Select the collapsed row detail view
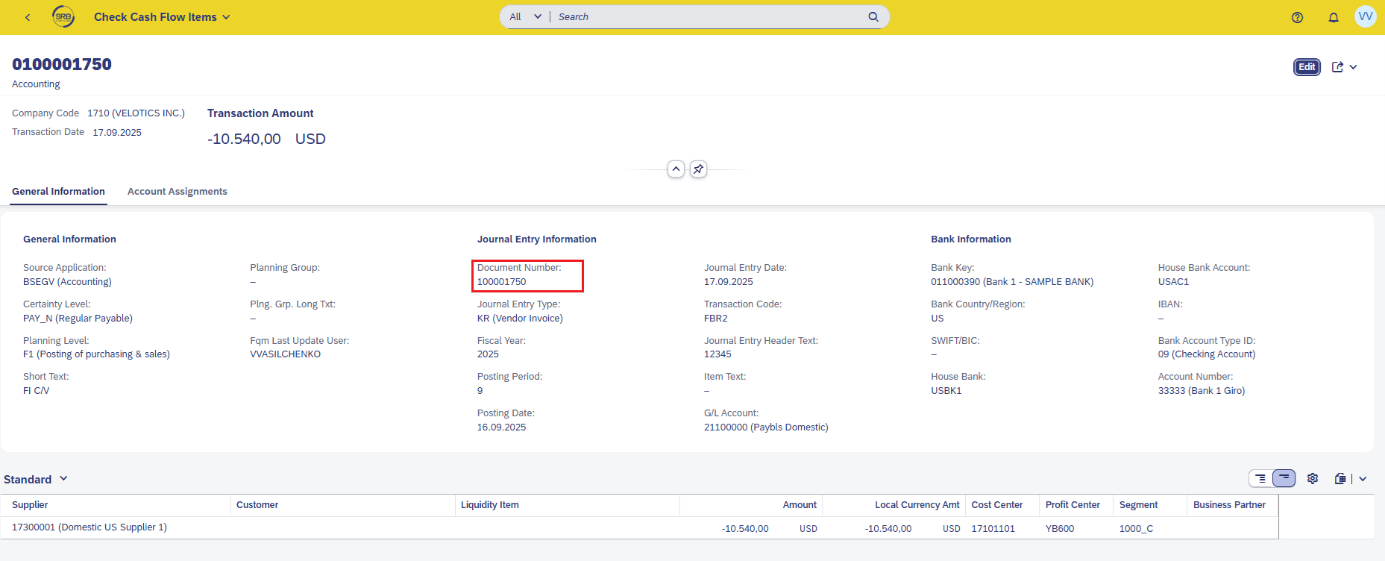This screenshot has width=1385, height=561. coord(1284,479)
